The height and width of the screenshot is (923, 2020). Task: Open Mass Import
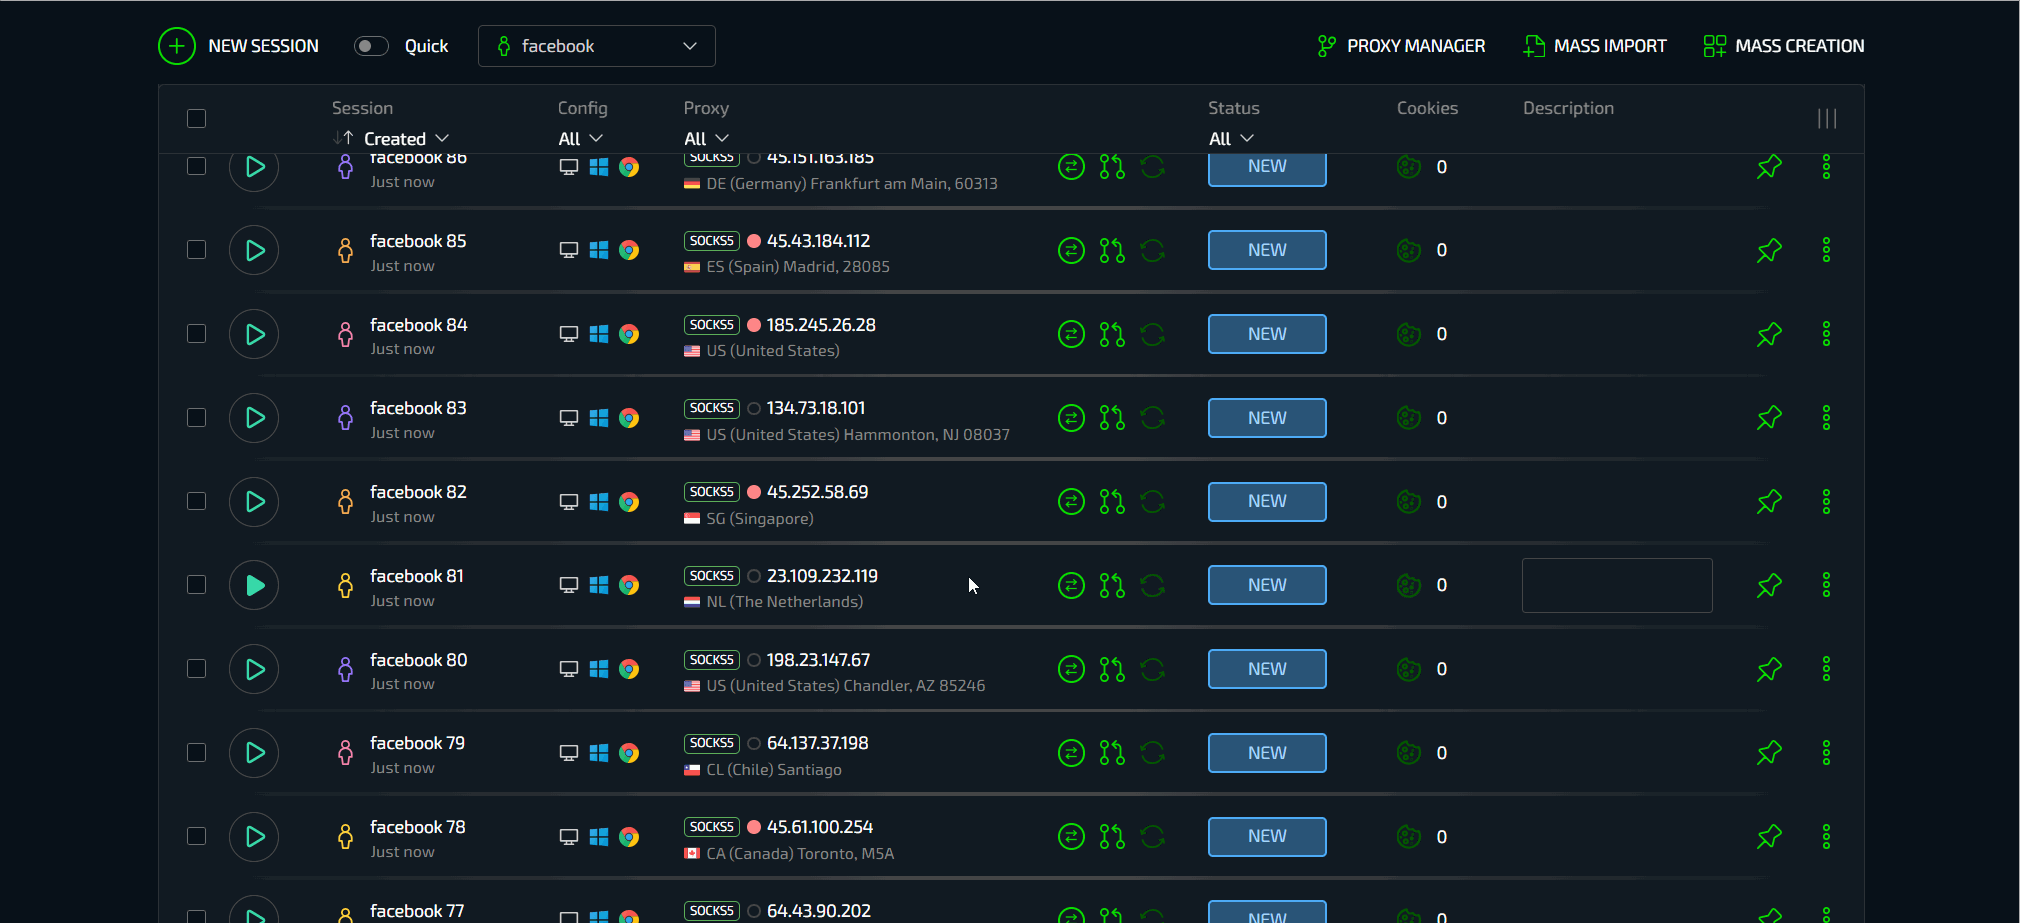(x=1595, y=46)
